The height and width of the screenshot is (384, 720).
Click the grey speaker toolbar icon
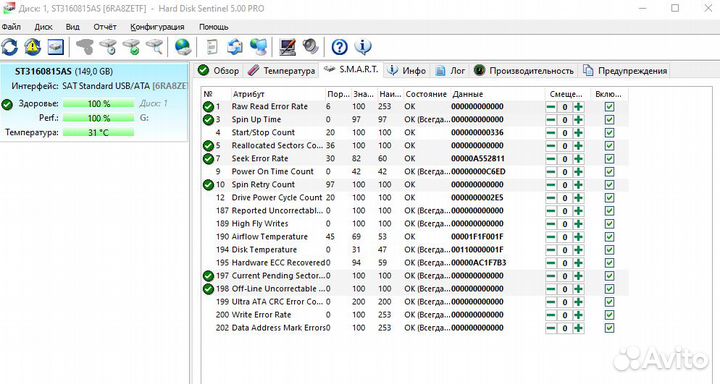point(311,47)
